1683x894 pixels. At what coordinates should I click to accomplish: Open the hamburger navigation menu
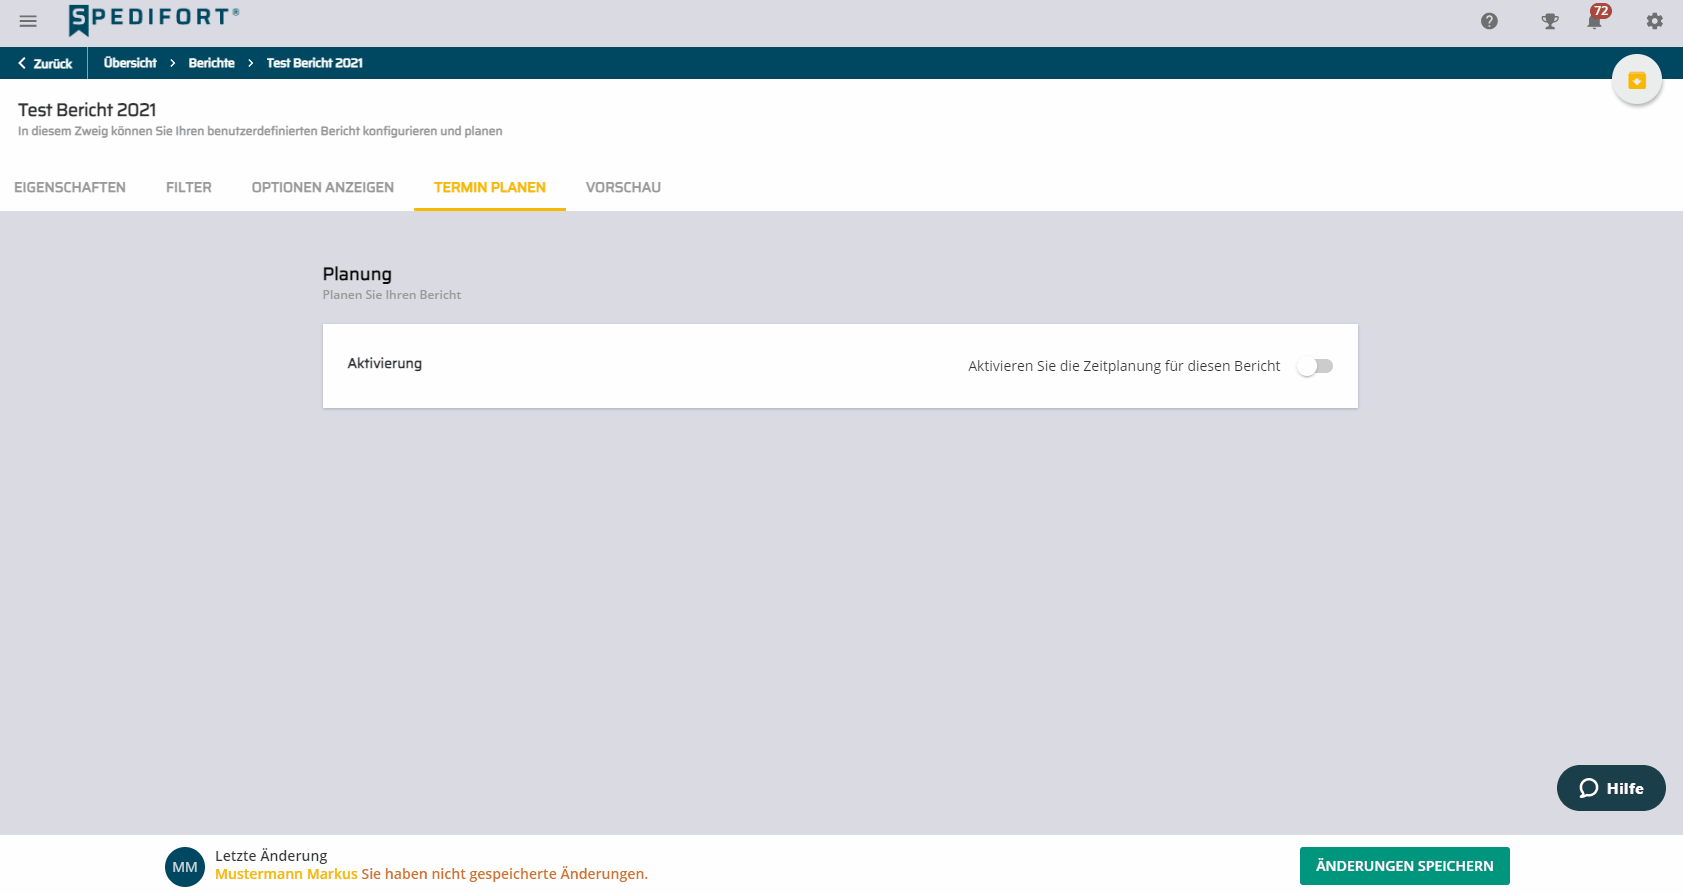point(28,21)
